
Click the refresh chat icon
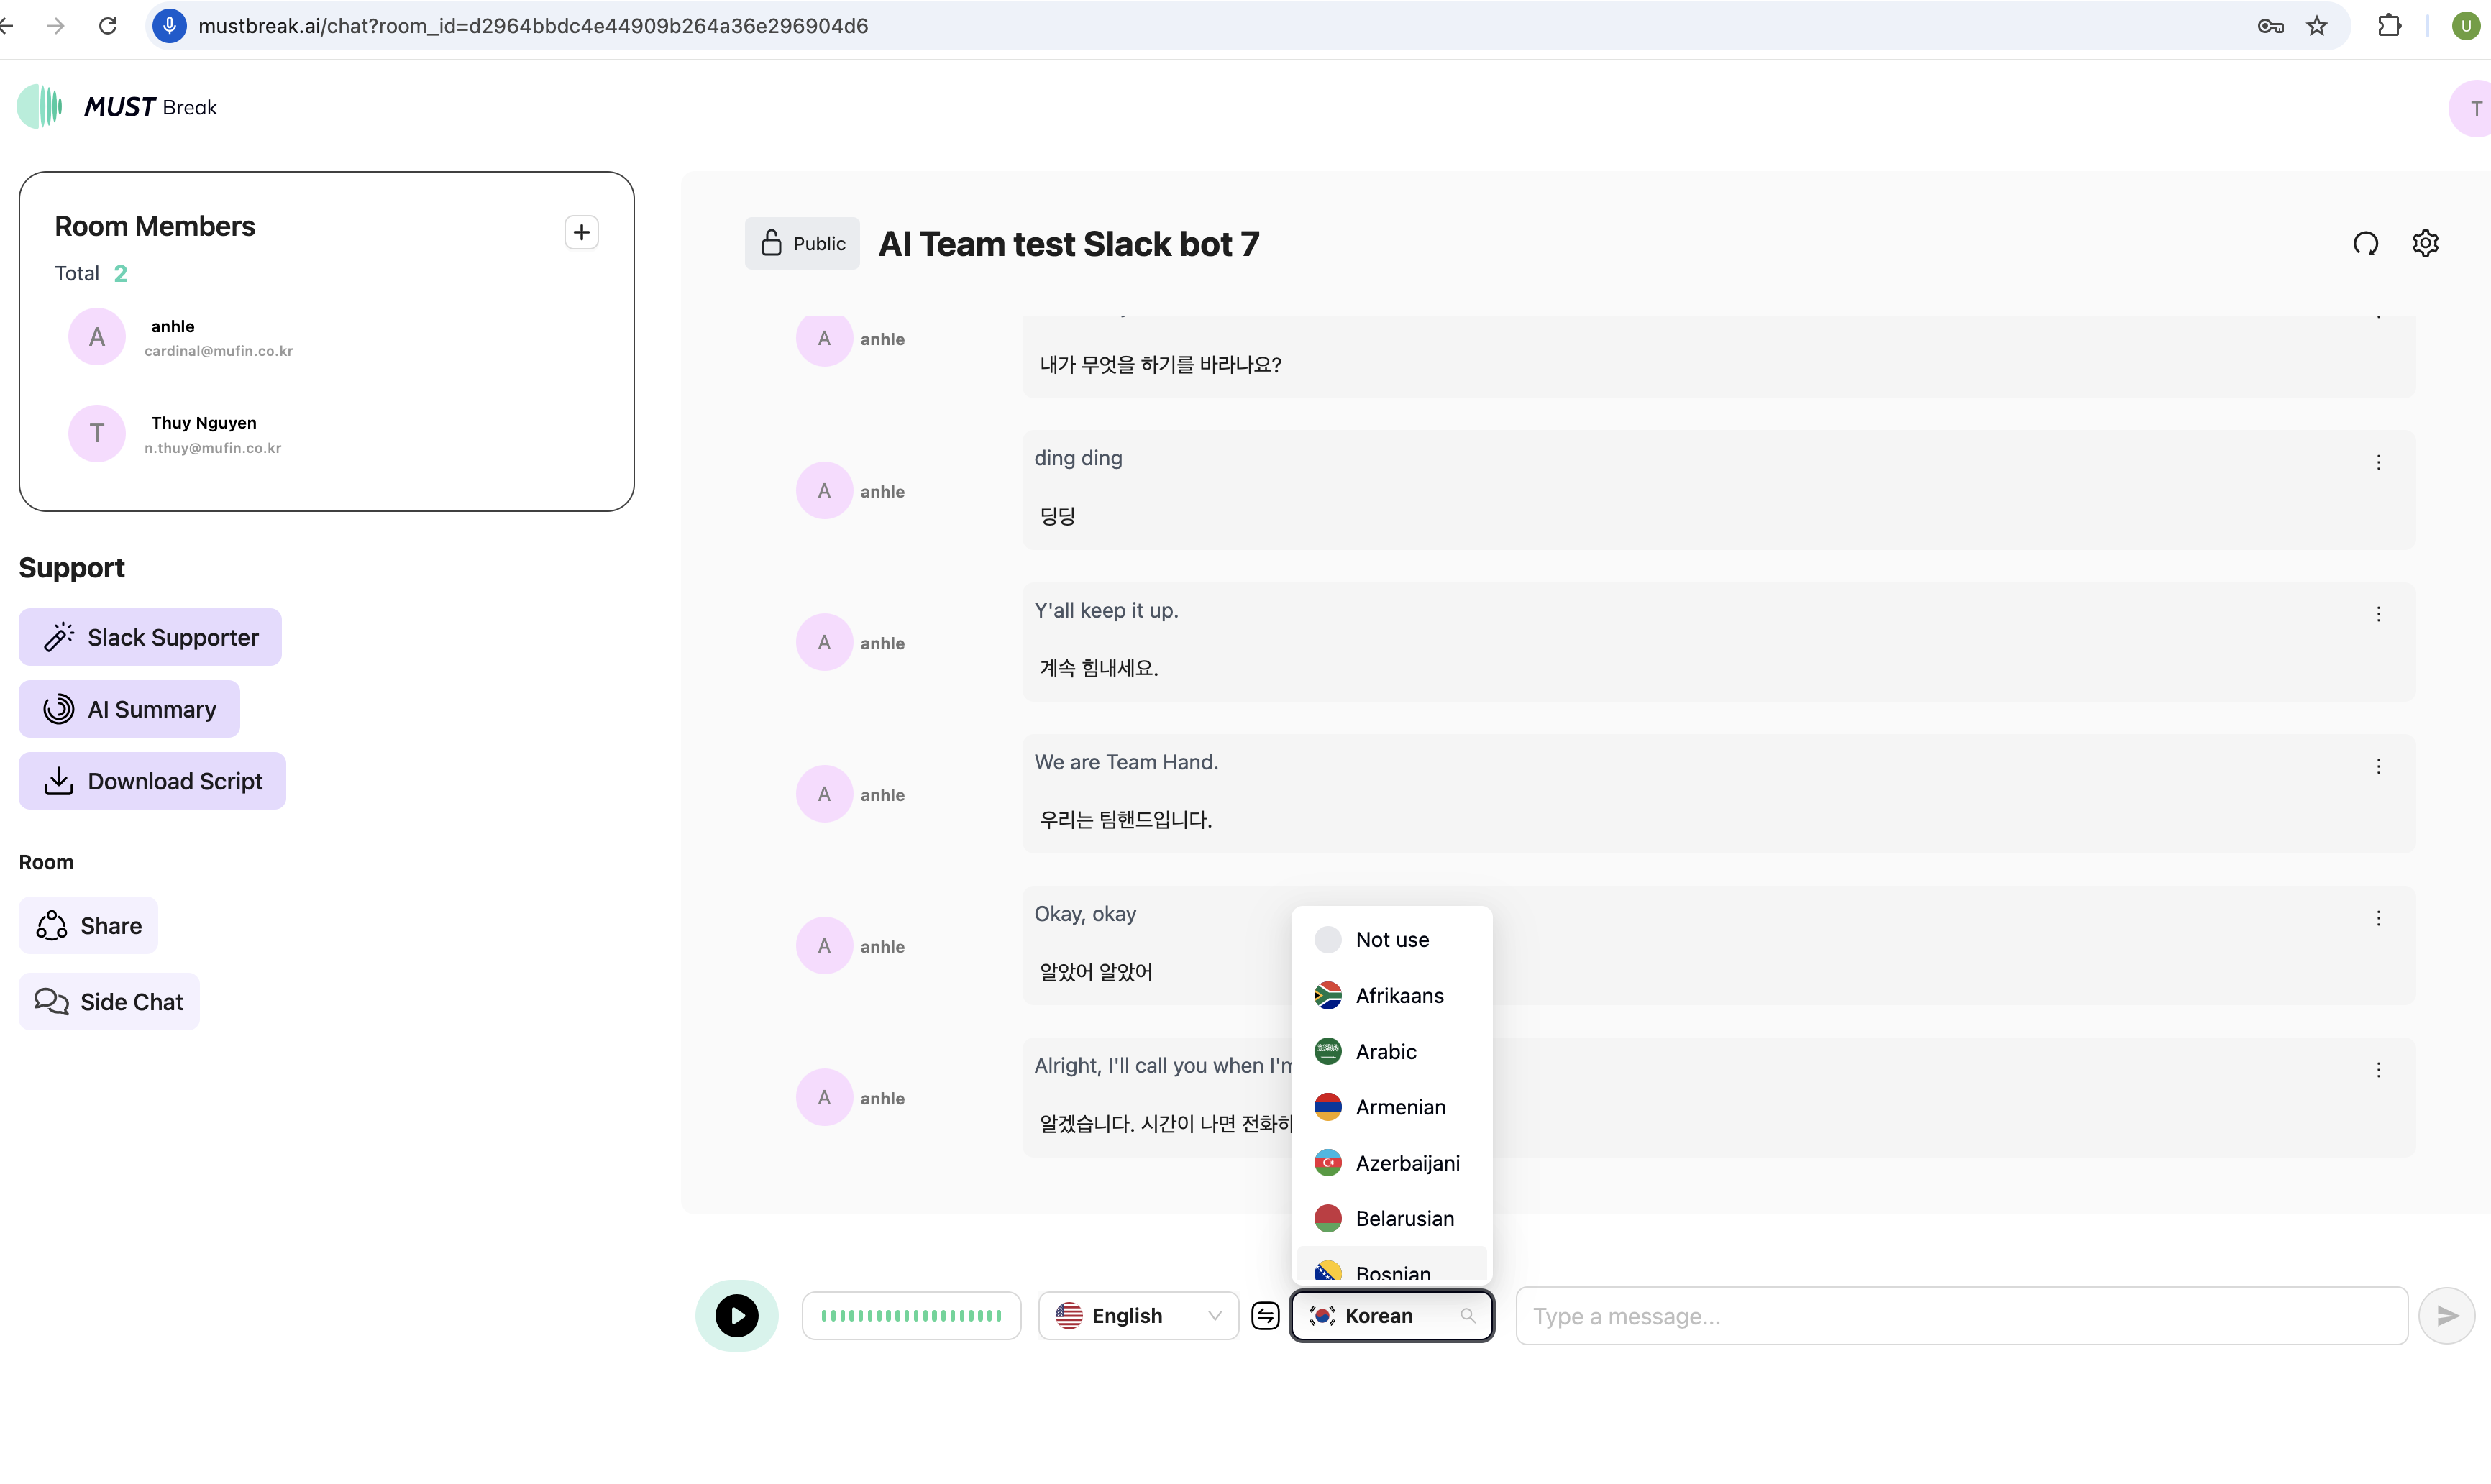(x=2365, y=243)
